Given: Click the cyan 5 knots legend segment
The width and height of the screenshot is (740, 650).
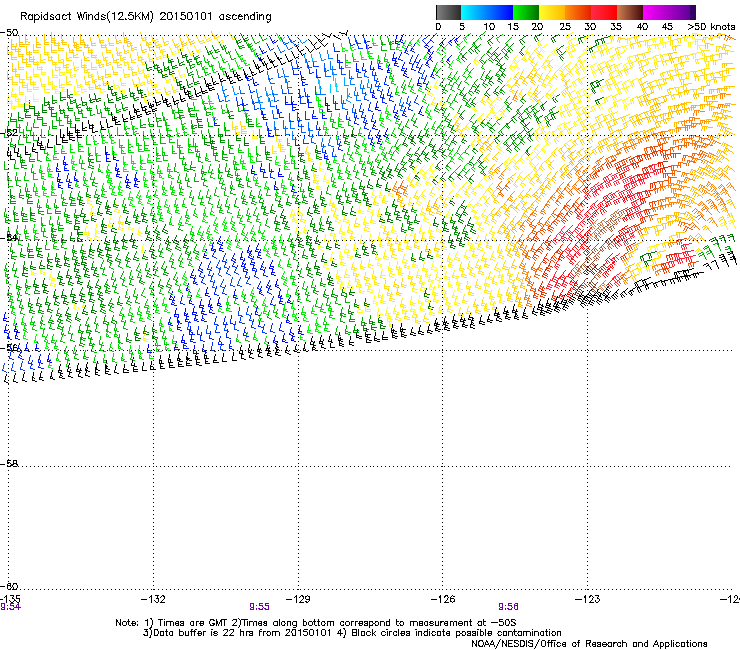Looking at the screenshot, I should tap(474, 12).
